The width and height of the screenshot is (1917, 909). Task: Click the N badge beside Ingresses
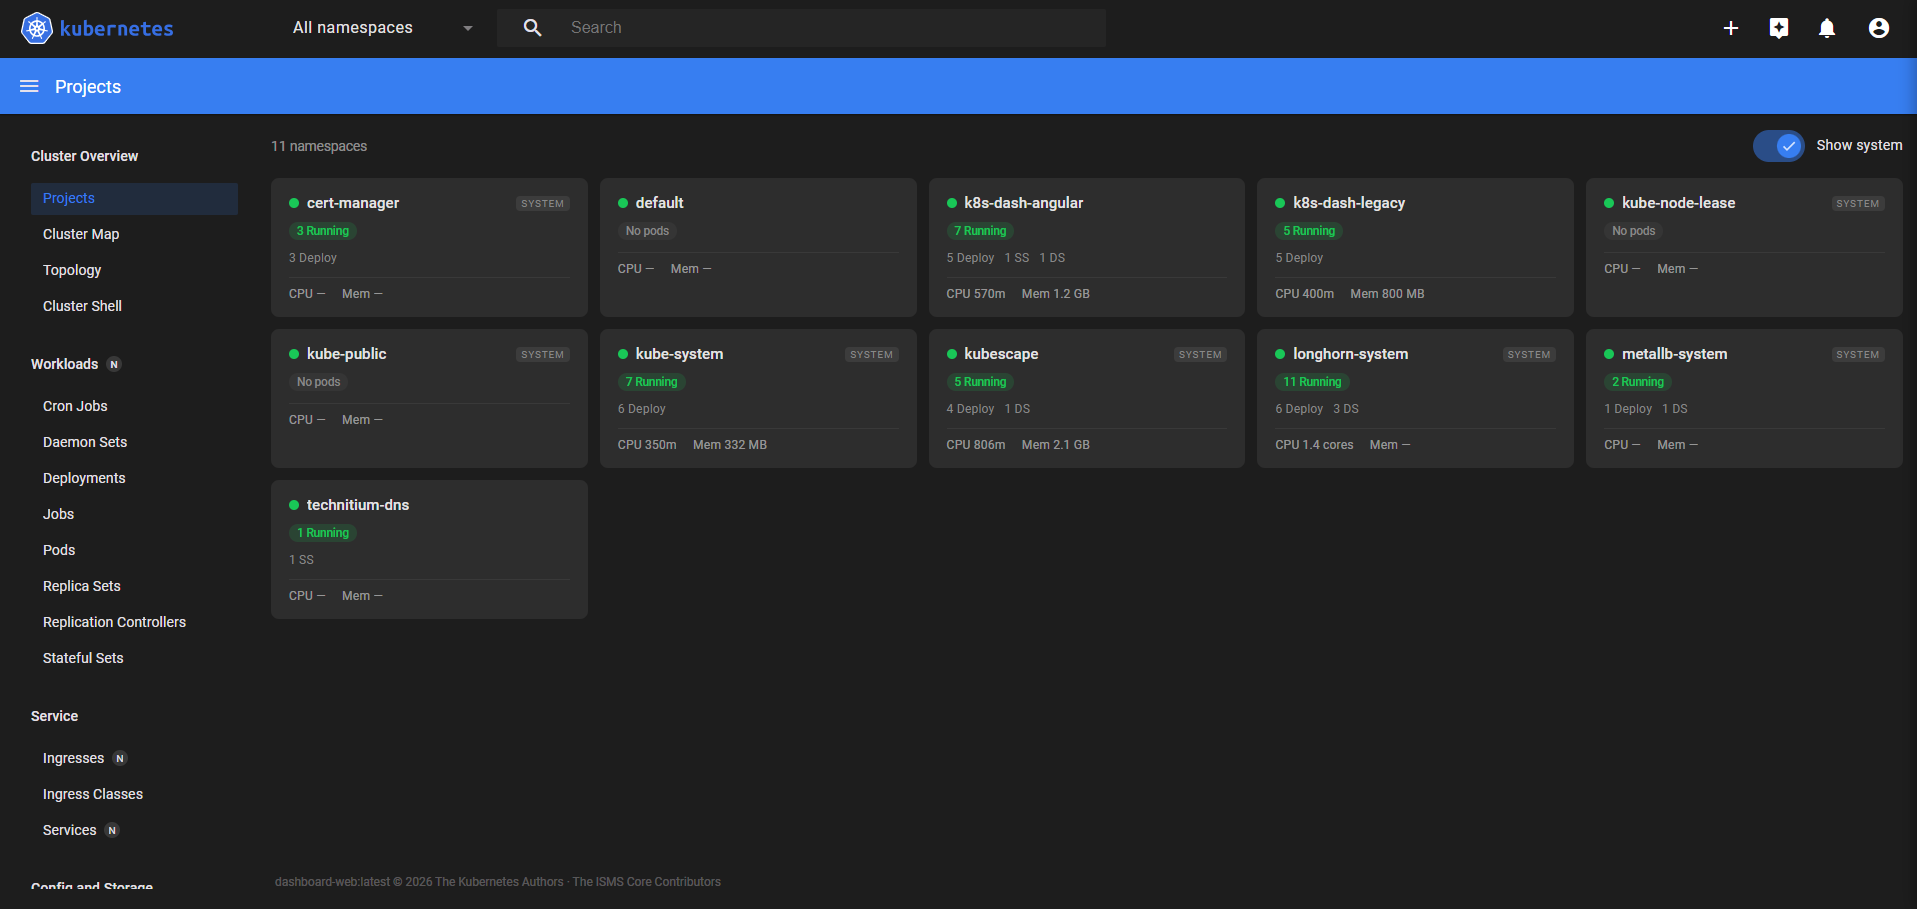click(x=120, y=758)
